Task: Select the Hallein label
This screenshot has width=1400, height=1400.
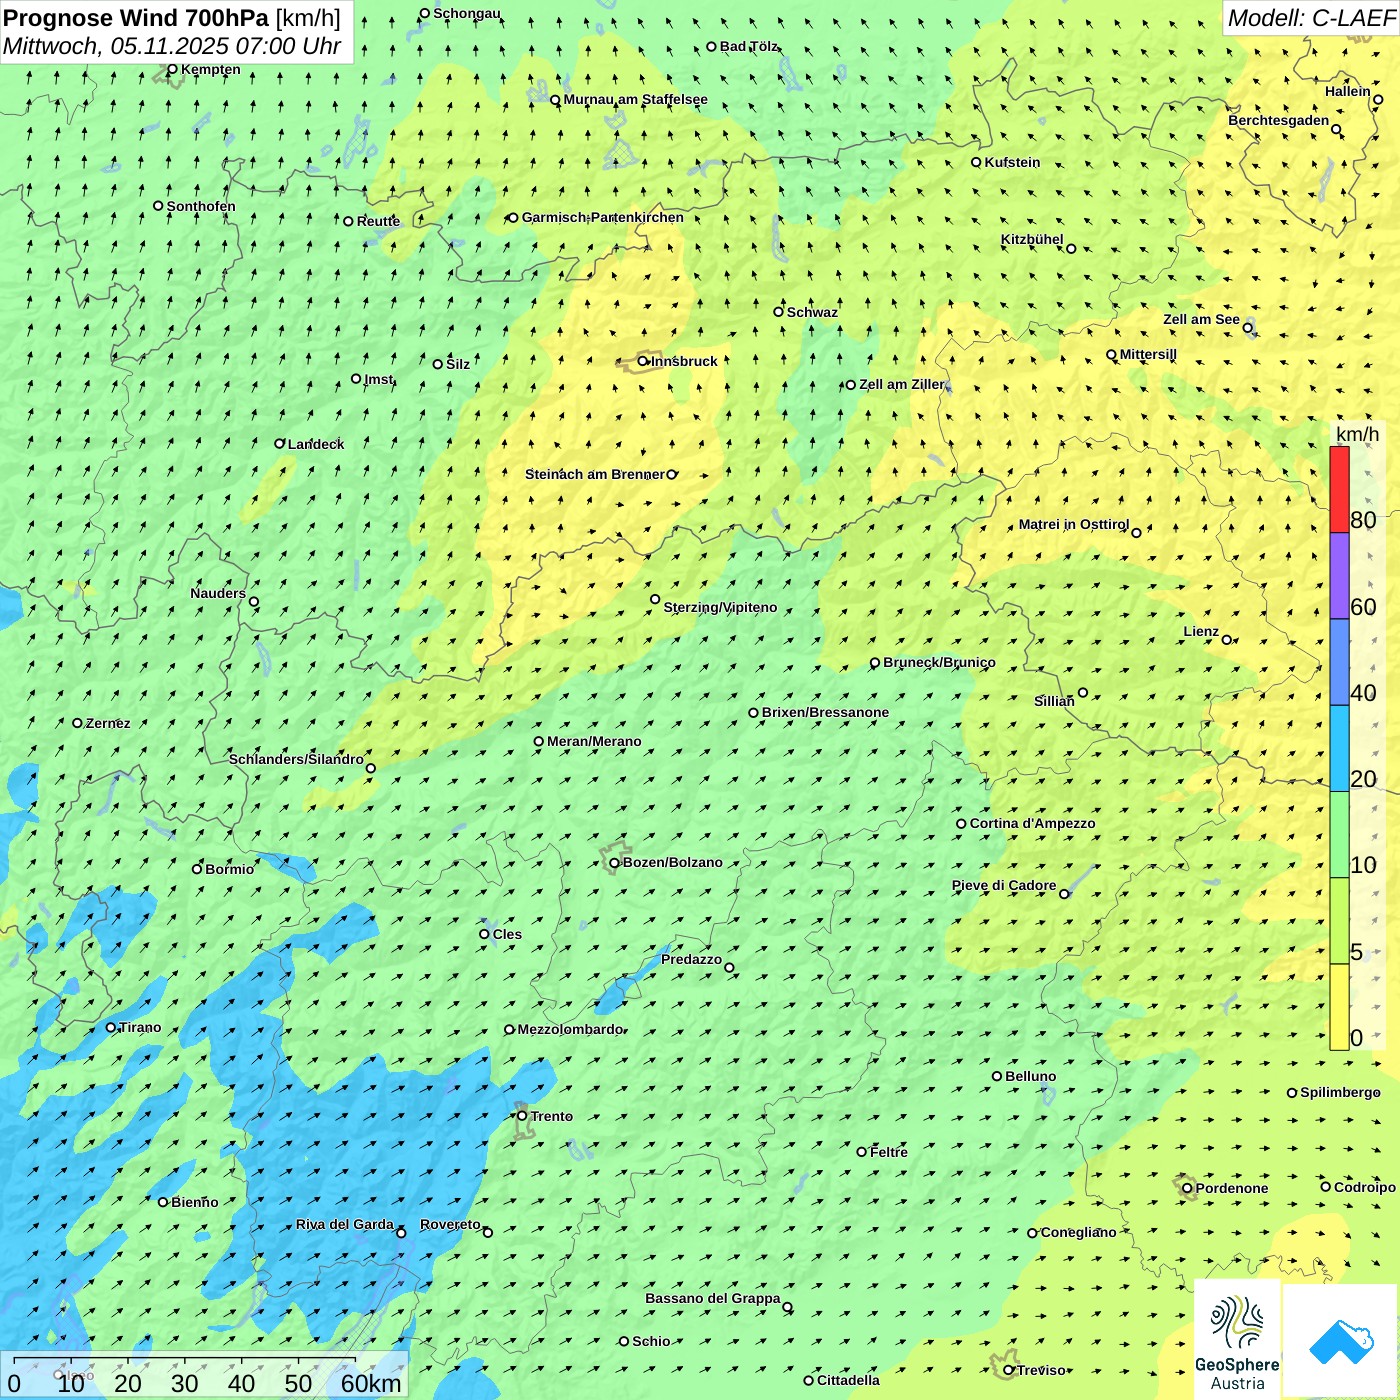Action: pyautogui.click(x=1348, y=92)
